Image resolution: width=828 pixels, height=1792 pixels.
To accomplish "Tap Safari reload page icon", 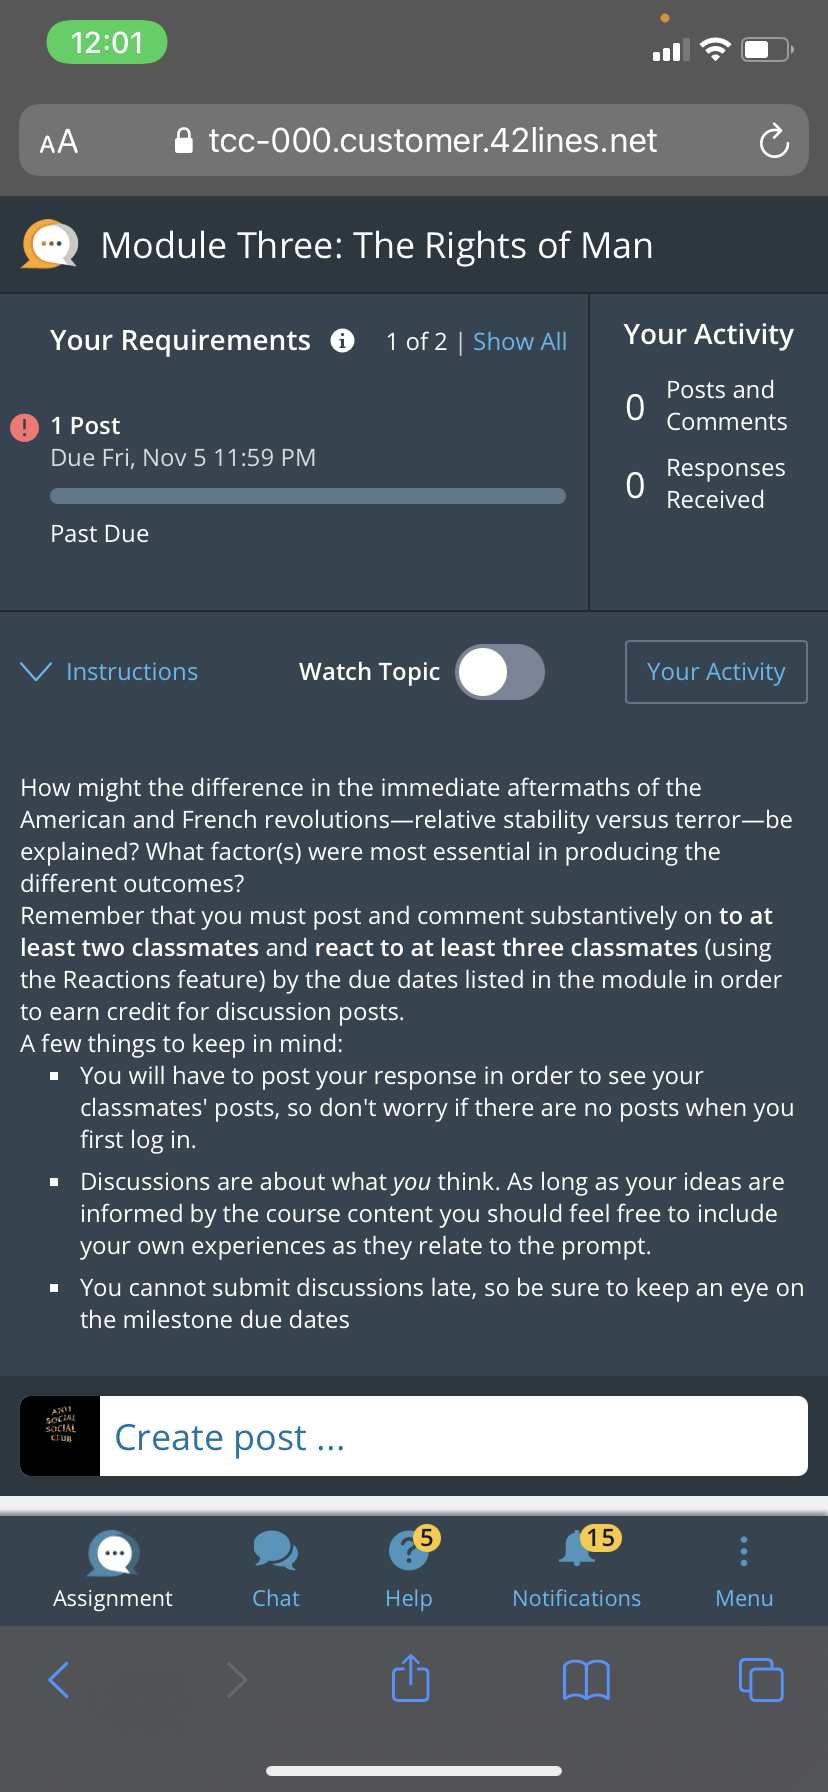I will (x=774, y=141).
